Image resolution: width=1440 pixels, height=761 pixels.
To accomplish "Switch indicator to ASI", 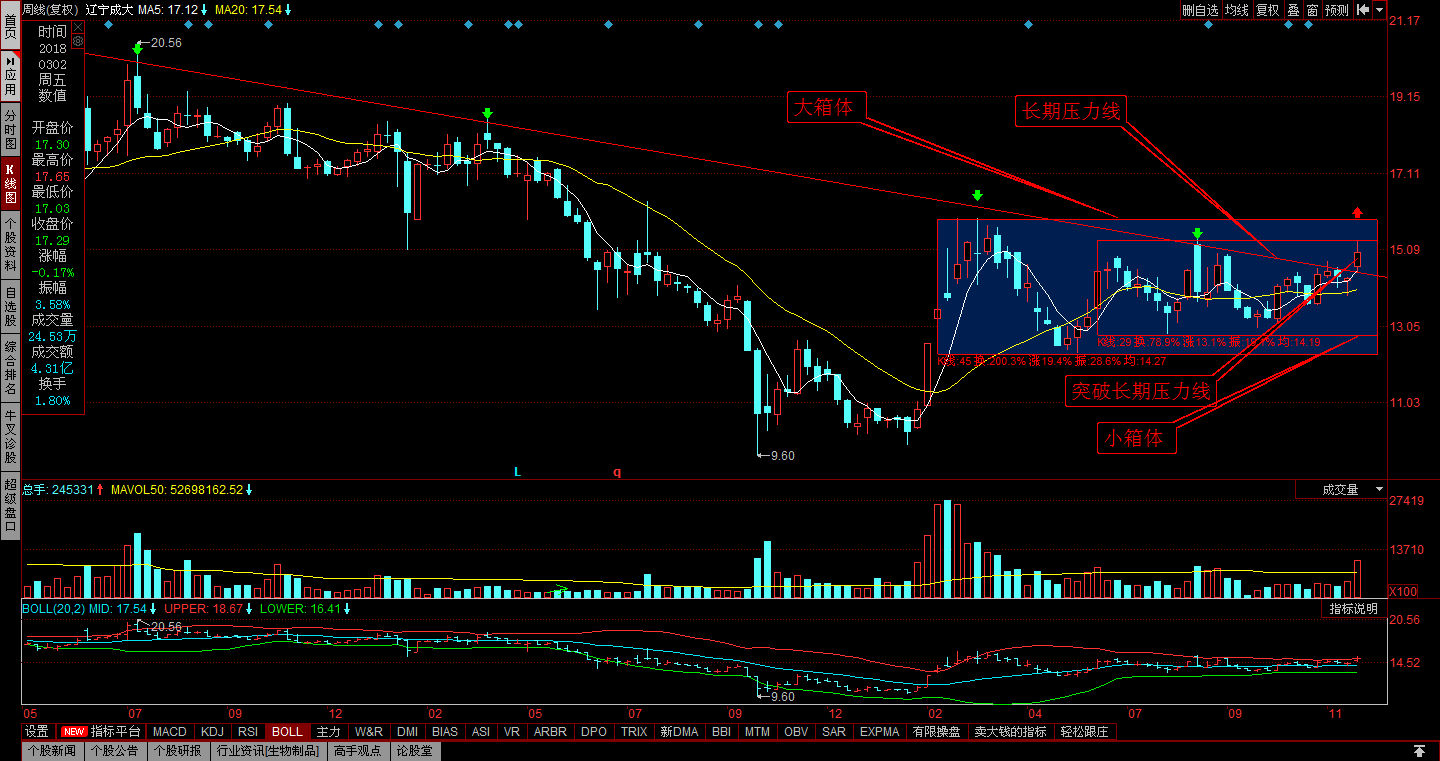I will tap(481, 732).
